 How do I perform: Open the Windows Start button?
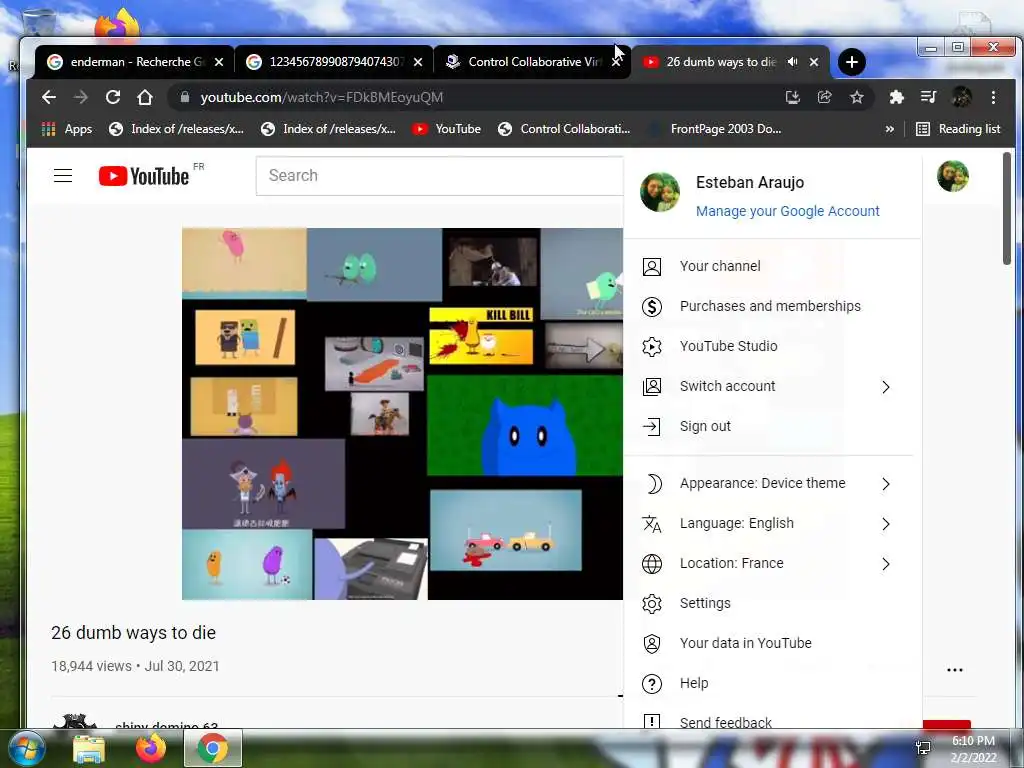tap(27, 748)
